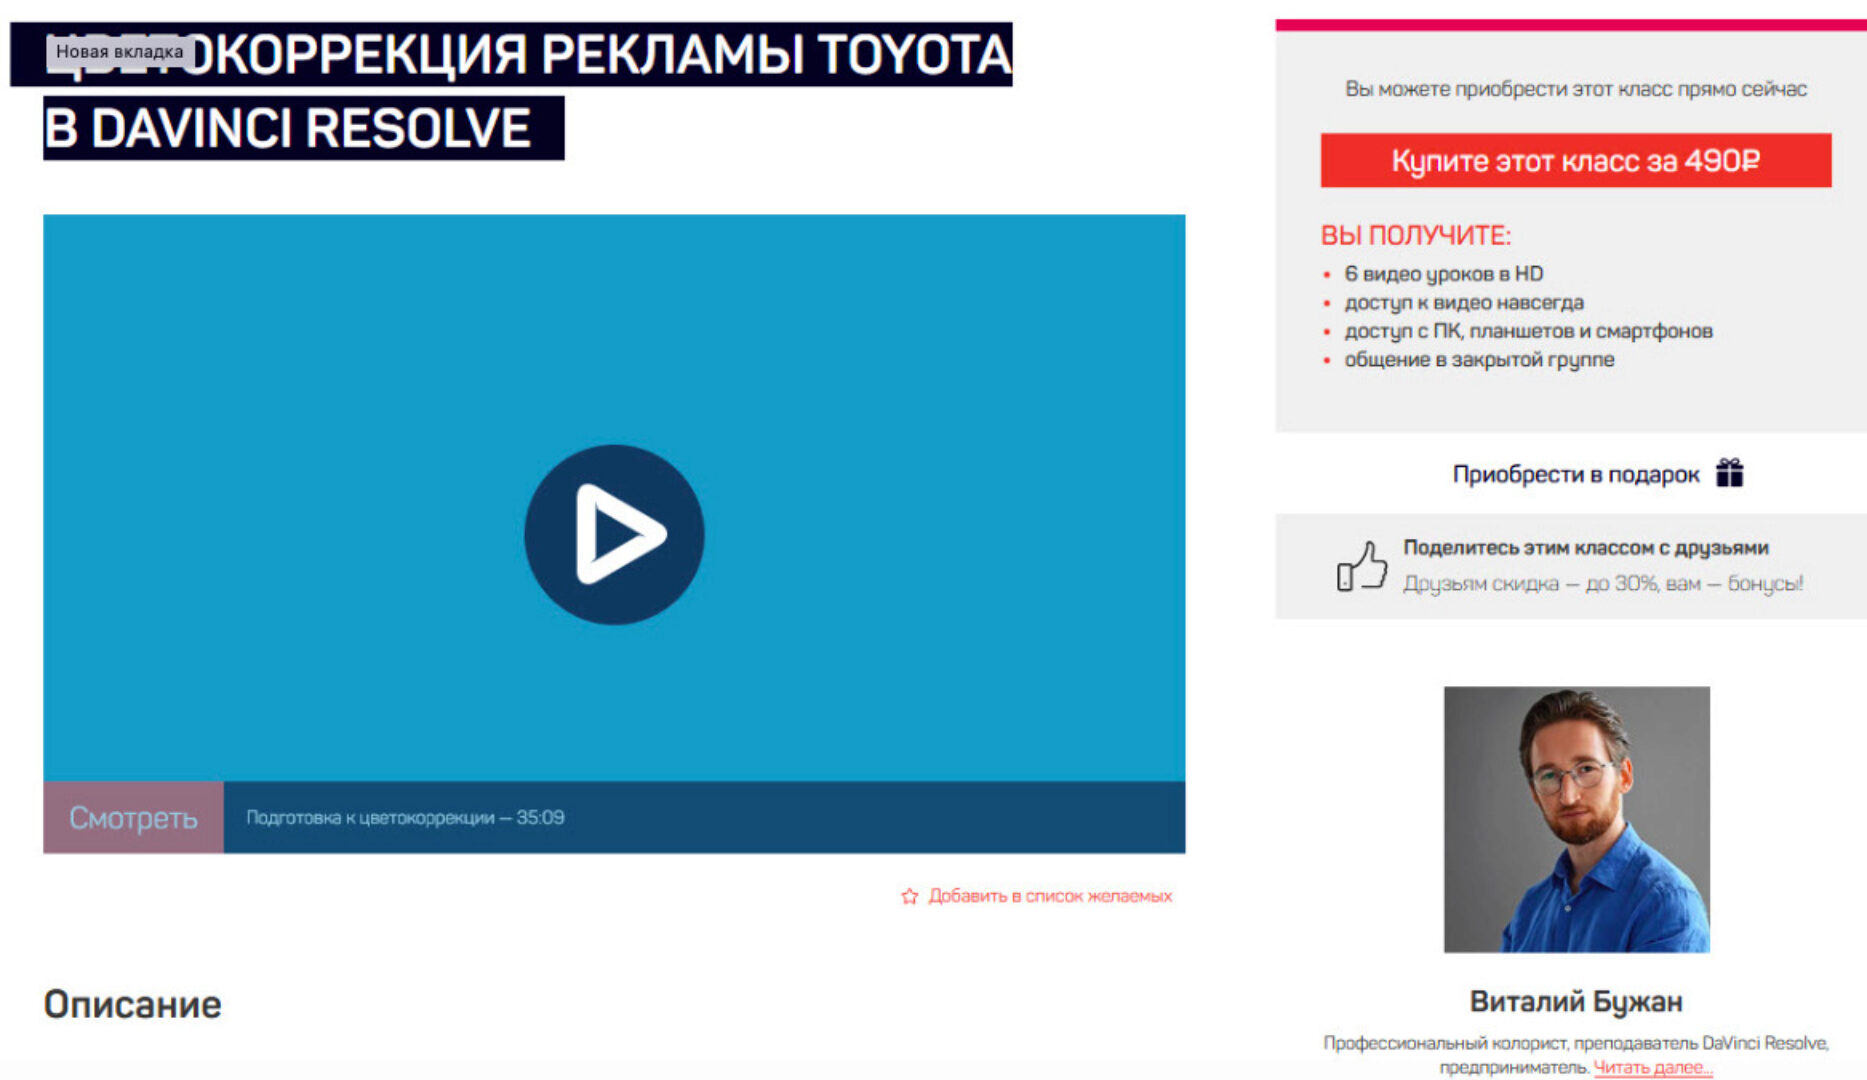Select the «Смотреть» tab on the player
The width and height of the screenshot is (1867, 1080).
133,817
